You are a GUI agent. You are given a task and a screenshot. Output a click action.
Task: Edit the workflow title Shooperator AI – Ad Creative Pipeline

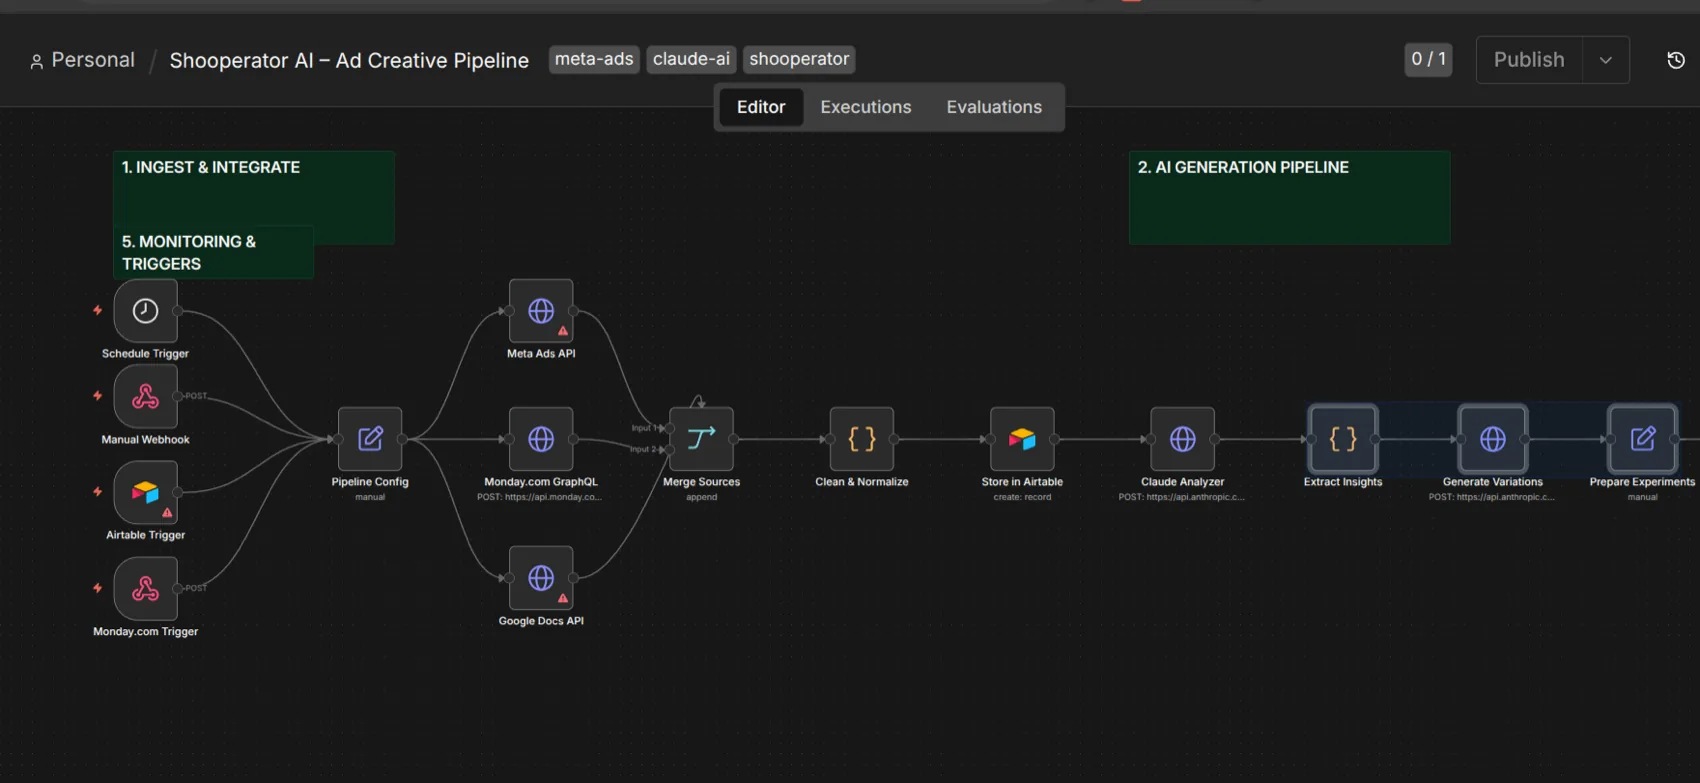click(349, 61)
